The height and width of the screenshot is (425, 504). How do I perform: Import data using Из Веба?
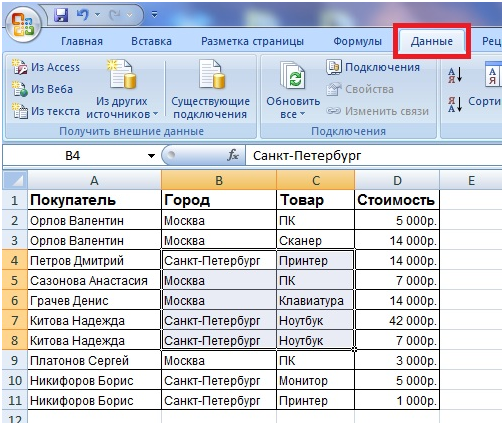42,89
